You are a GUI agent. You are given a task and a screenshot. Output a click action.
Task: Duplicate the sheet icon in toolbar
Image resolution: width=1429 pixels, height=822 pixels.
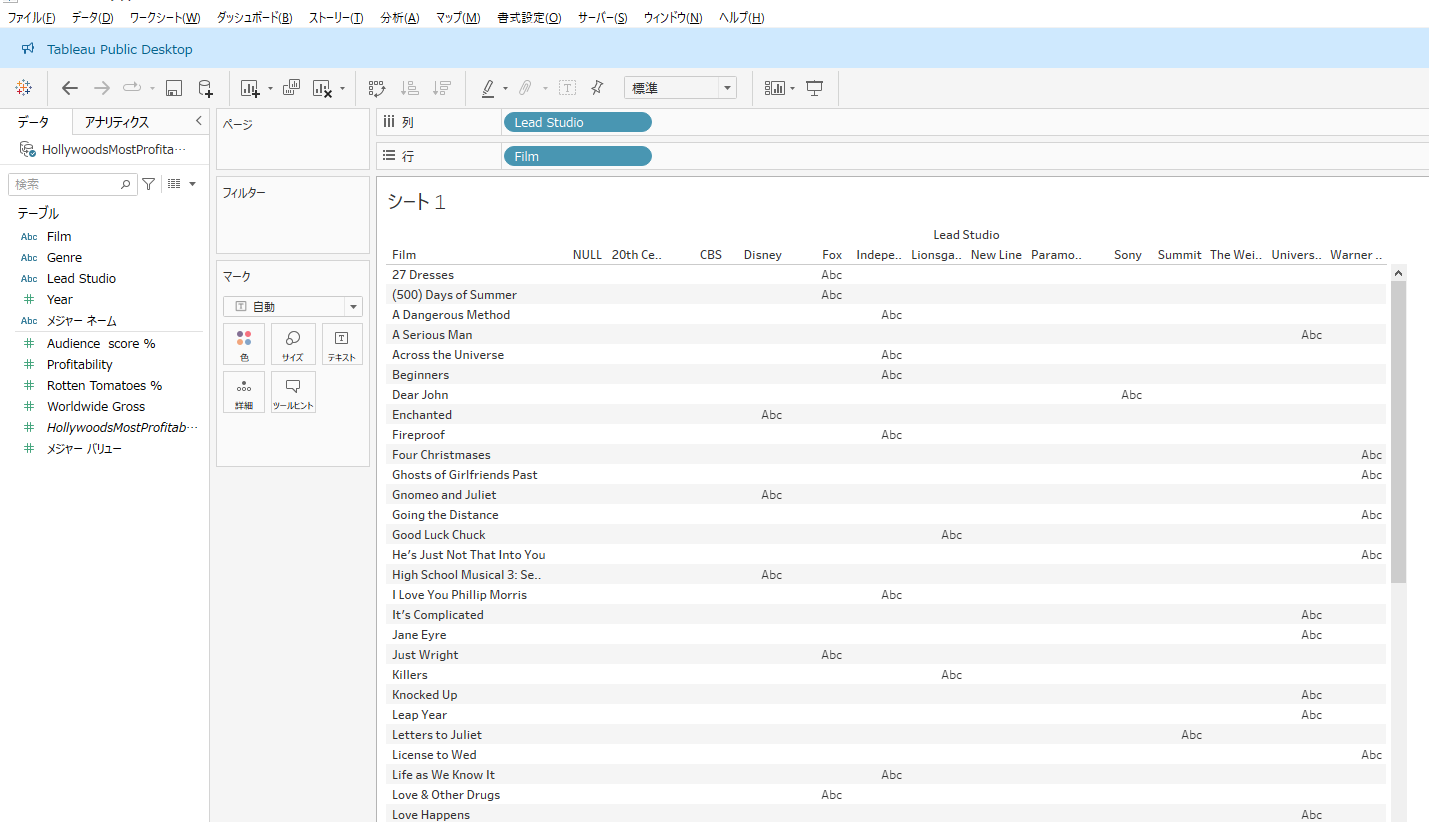[291, 88]
